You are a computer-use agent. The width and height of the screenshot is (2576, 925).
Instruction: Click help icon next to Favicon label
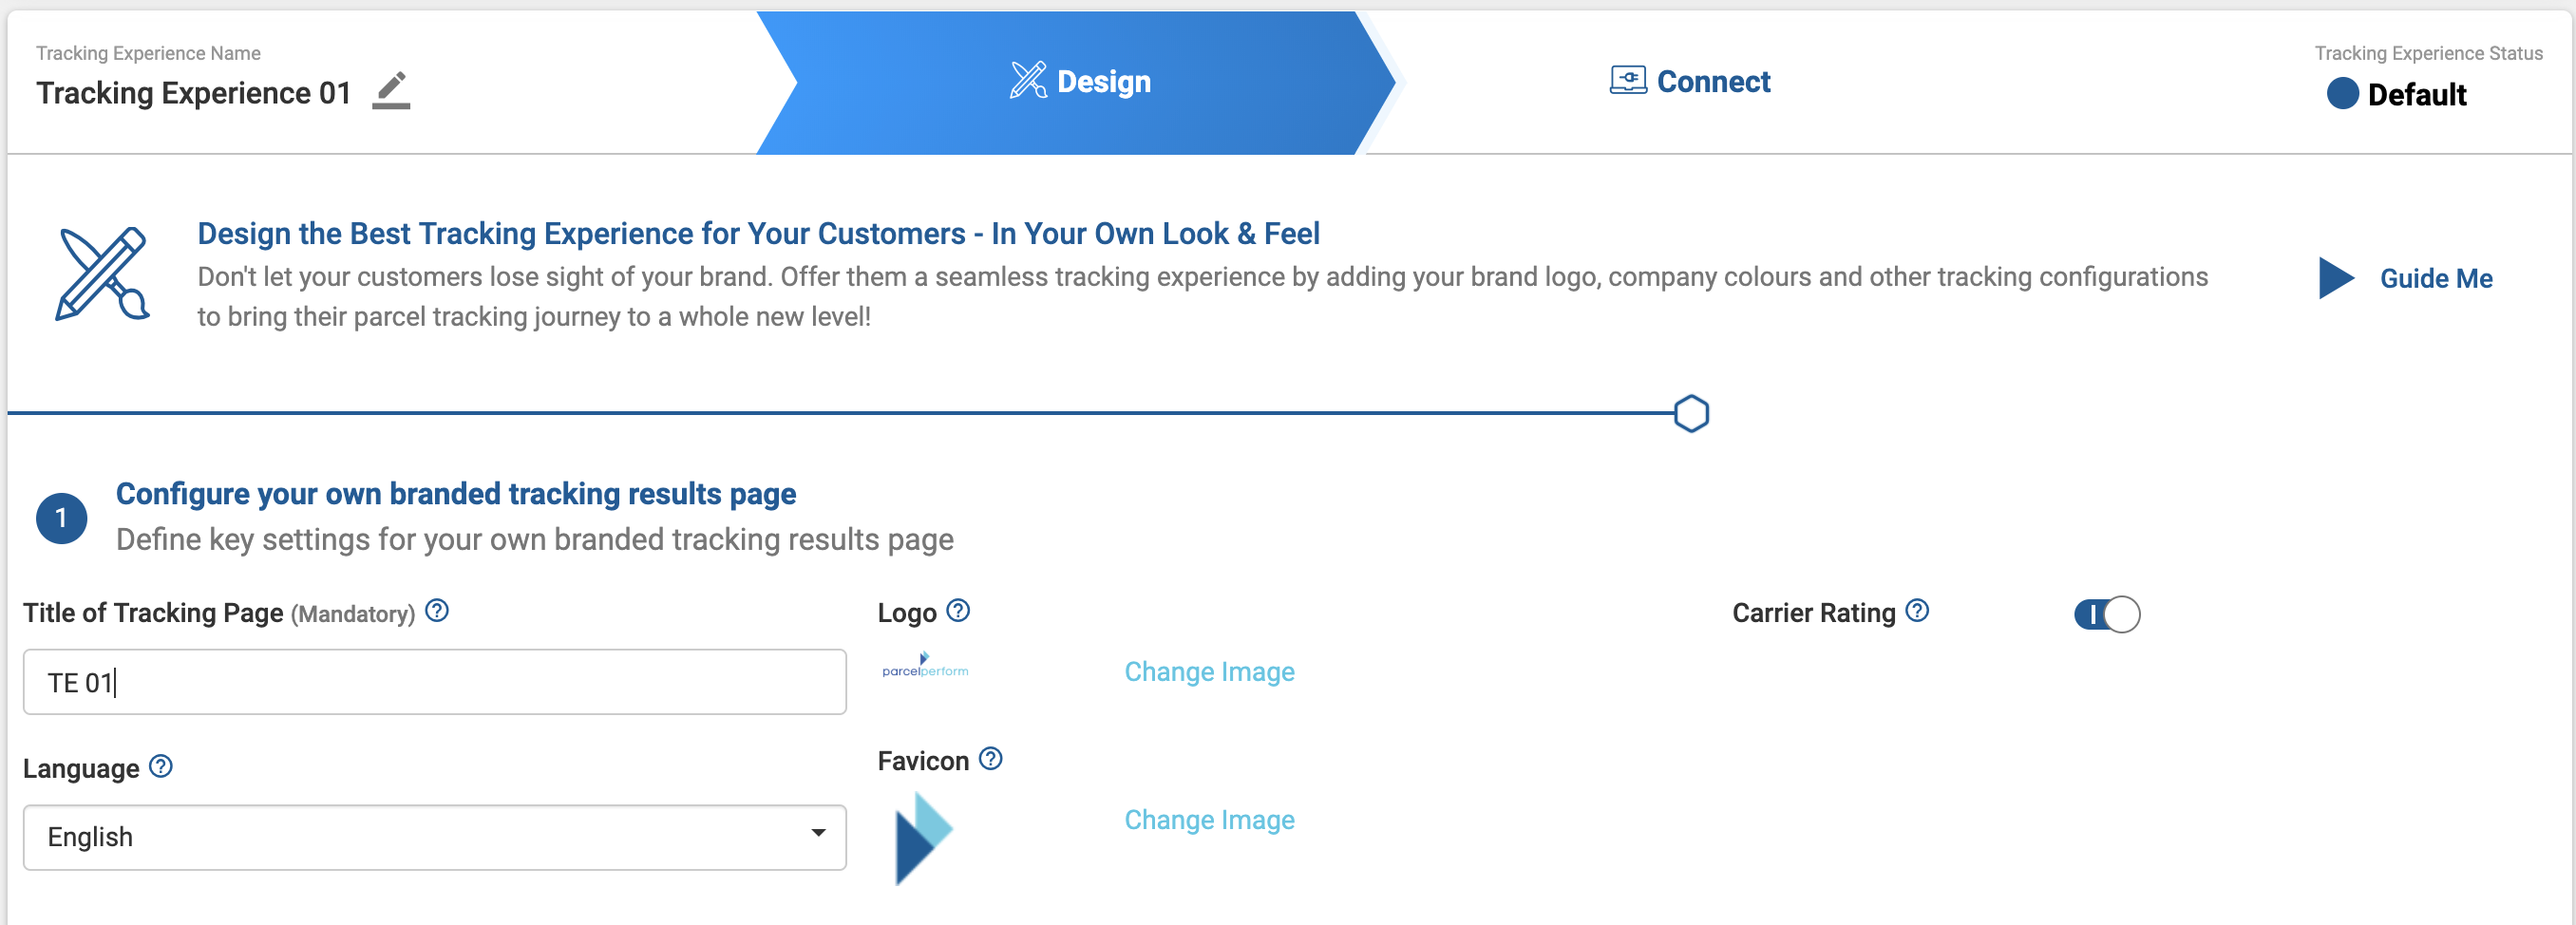(x=990, y=758)
